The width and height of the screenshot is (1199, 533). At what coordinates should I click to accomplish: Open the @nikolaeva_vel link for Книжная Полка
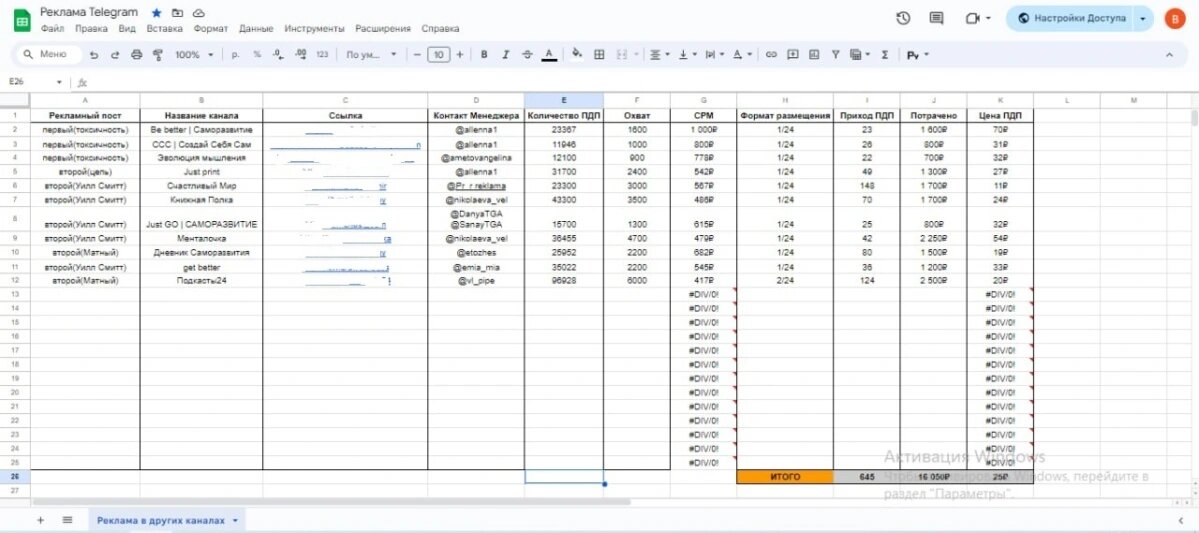coord(476,200)
